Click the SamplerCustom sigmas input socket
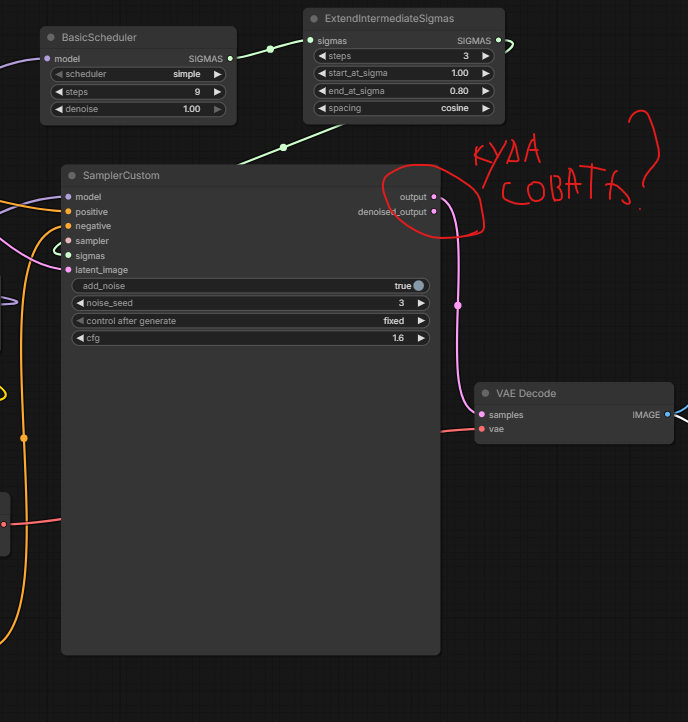Image resolution: width=688 pixels, height=722 pixels. 69,255
